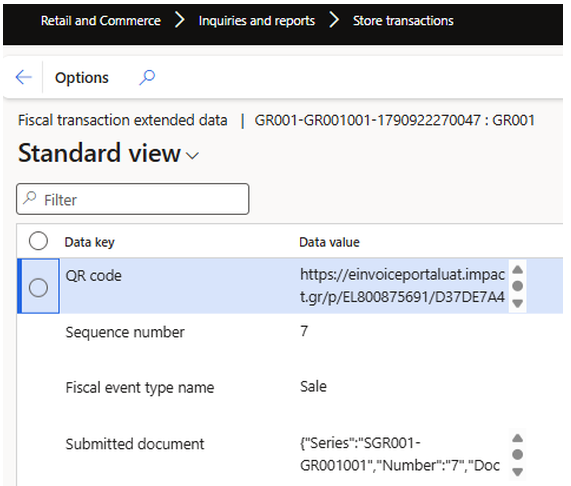Click the Sale data value
Screen dimensions: 571x486
[x=313, y=386]
